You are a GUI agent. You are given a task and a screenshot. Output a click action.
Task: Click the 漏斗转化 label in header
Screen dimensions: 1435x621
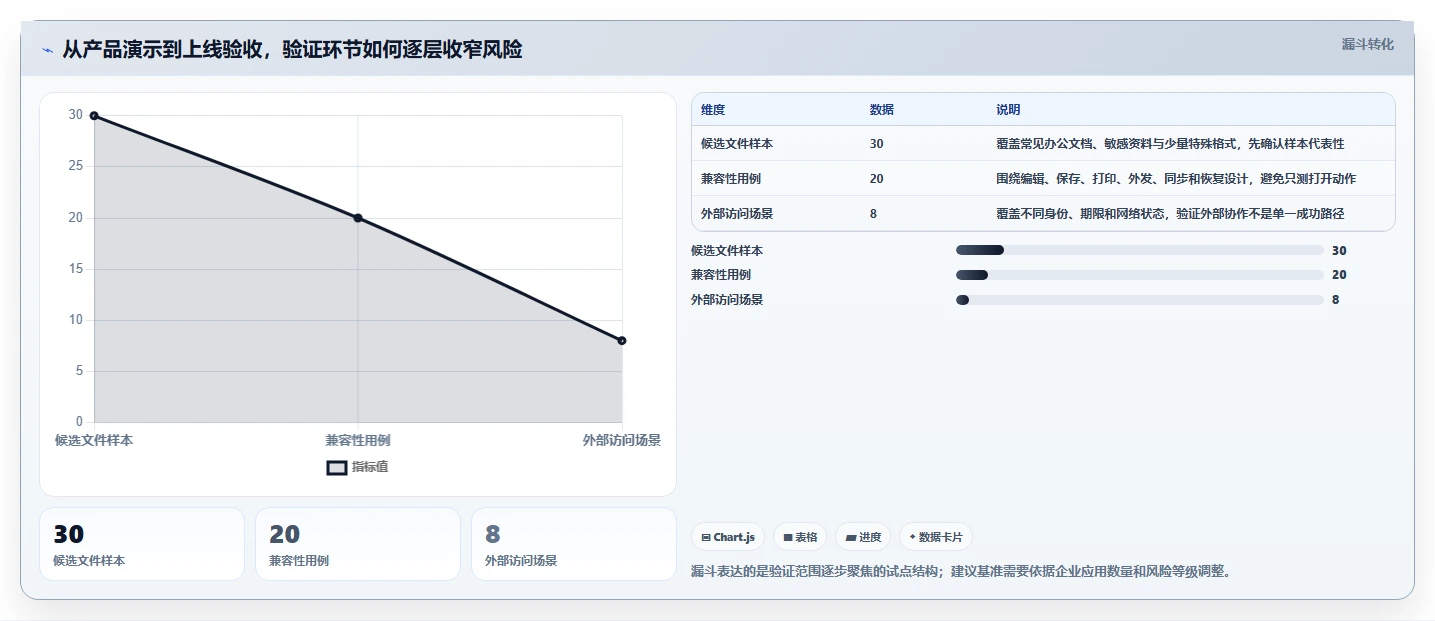(1367, 44)
